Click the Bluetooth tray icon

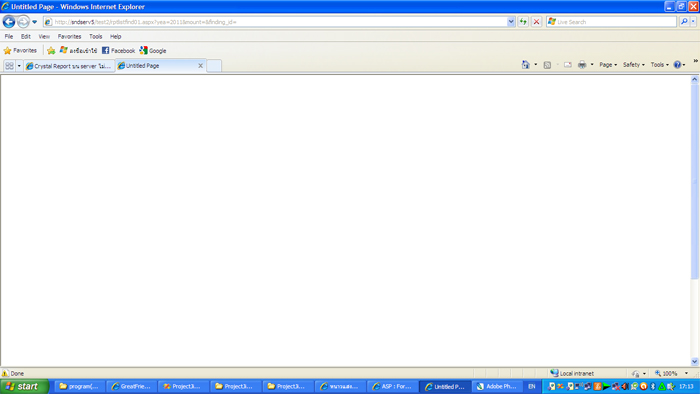click(x=653, y=386)
